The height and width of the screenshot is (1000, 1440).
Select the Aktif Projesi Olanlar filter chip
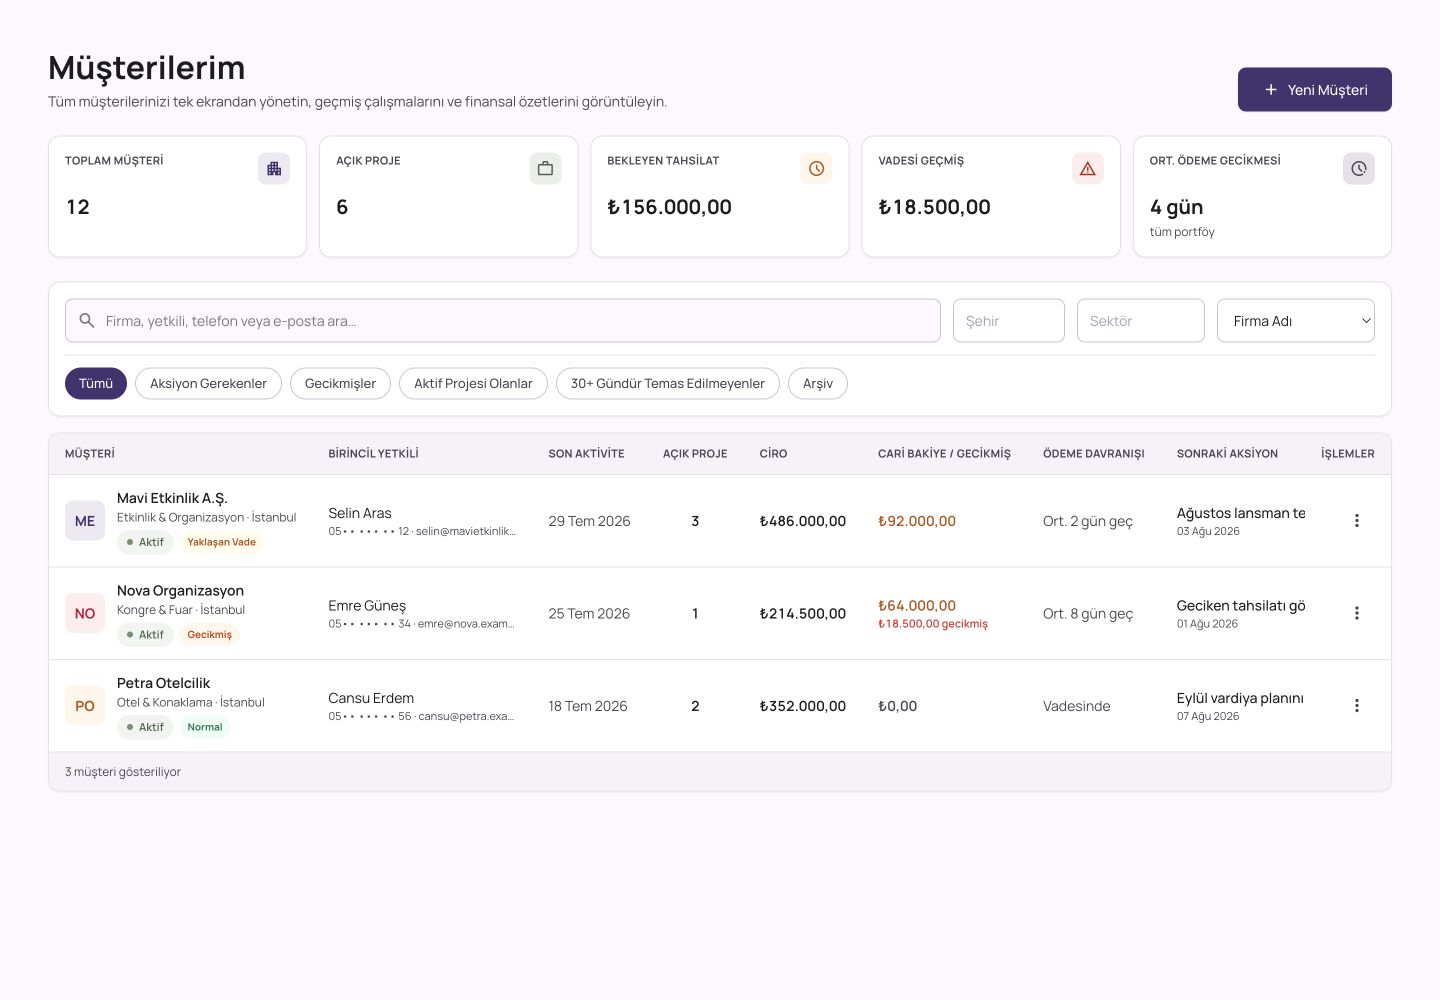473,384
